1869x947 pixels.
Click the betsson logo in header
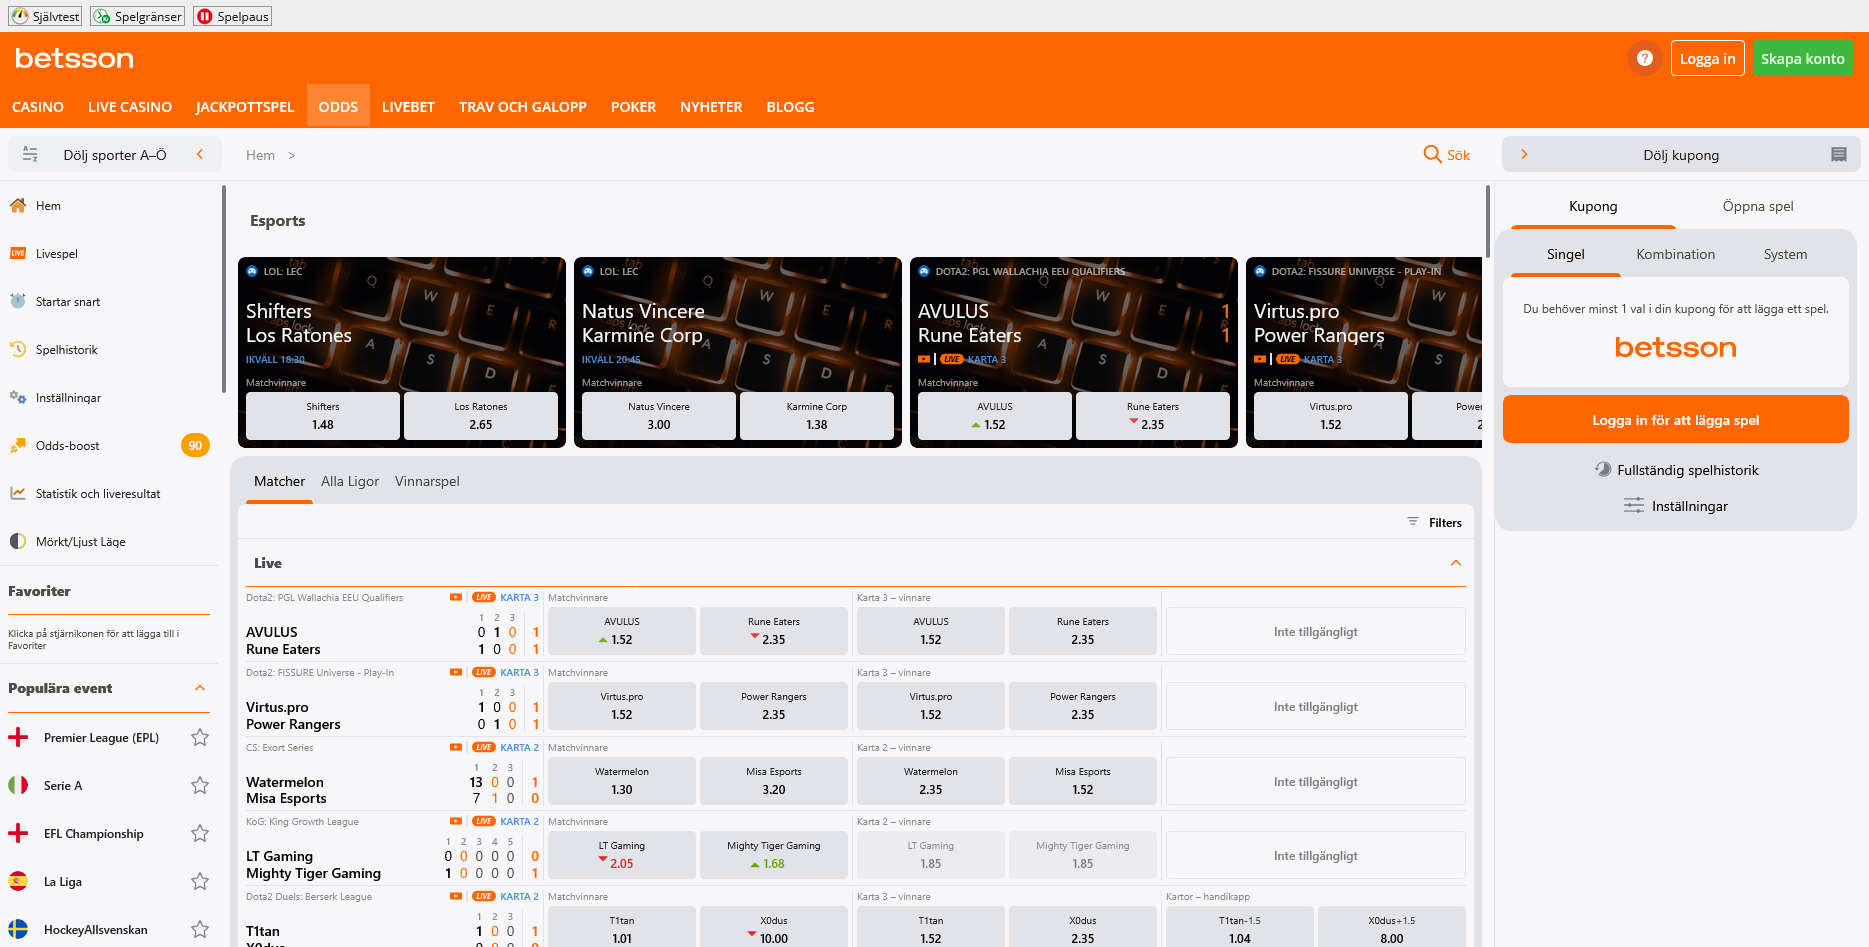point(74,59)
